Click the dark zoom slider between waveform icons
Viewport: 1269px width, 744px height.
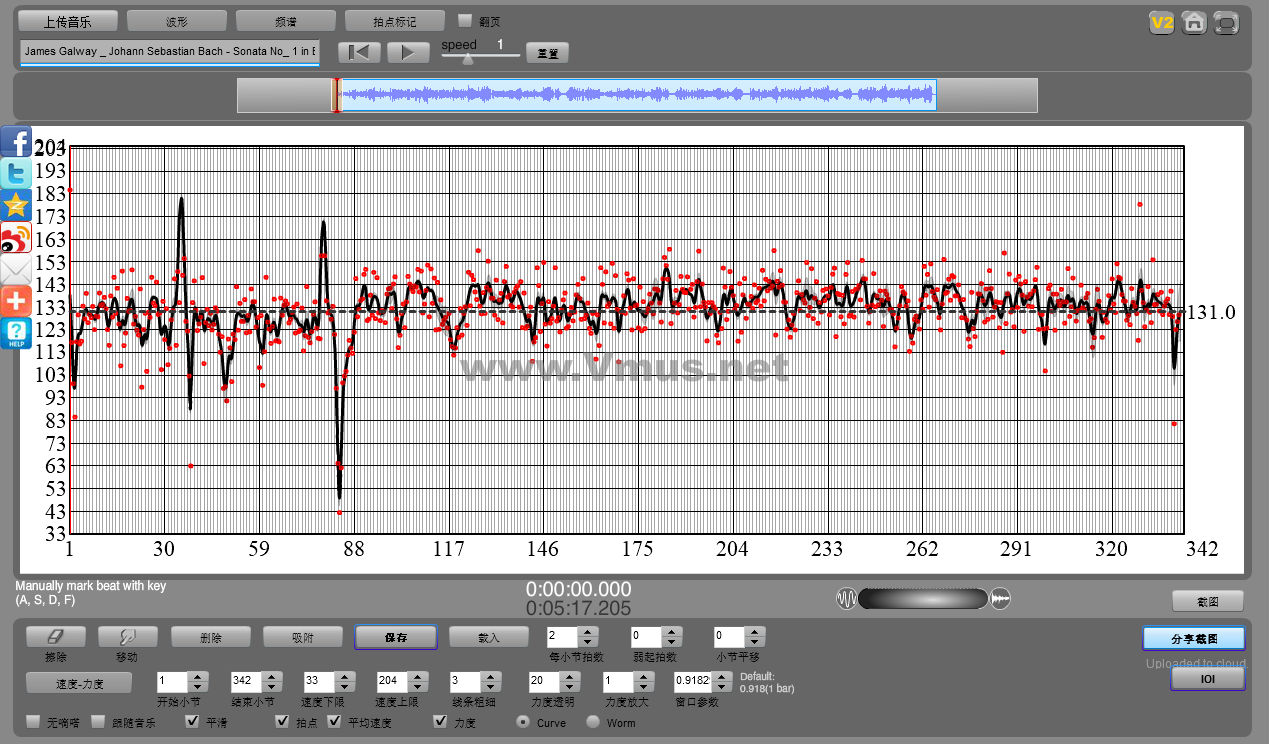[x=923, y=599]
